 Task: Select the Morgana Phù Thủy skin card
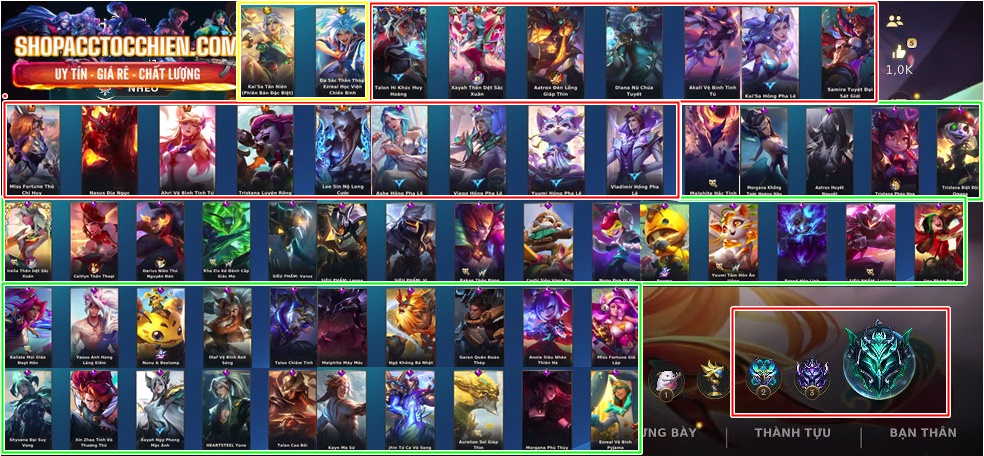click(x=548, y=410)
